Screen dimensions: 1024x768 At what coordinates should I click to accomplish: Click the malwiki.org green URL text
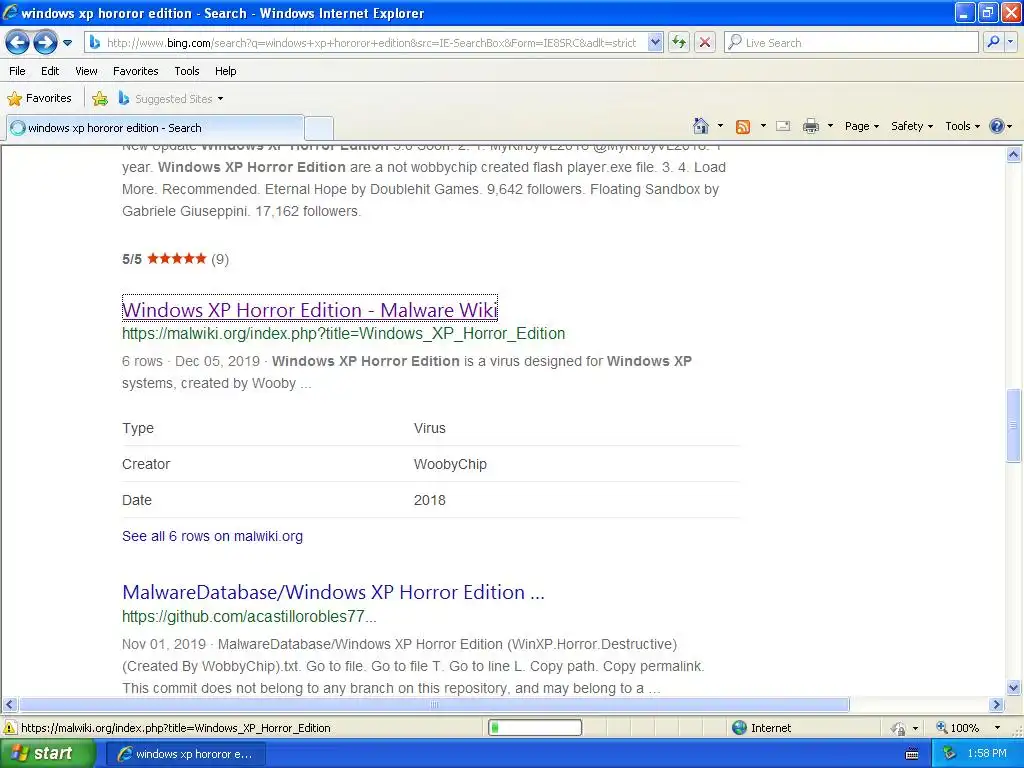(x=344, y=334)
